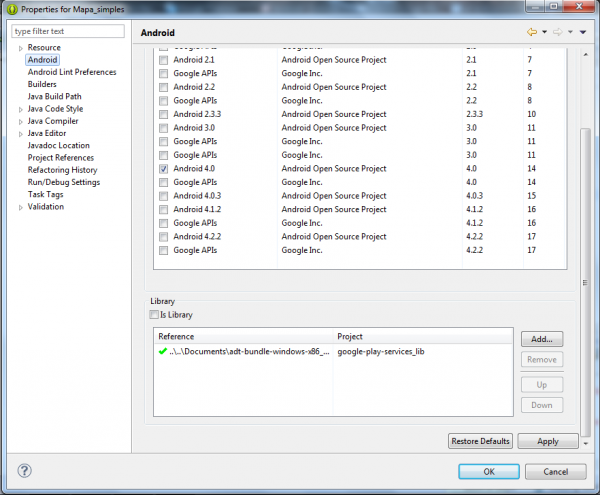Viewport: 600px width, 495px height.
Task: Click the Restore Defaults button
Action: pos(481,441)
